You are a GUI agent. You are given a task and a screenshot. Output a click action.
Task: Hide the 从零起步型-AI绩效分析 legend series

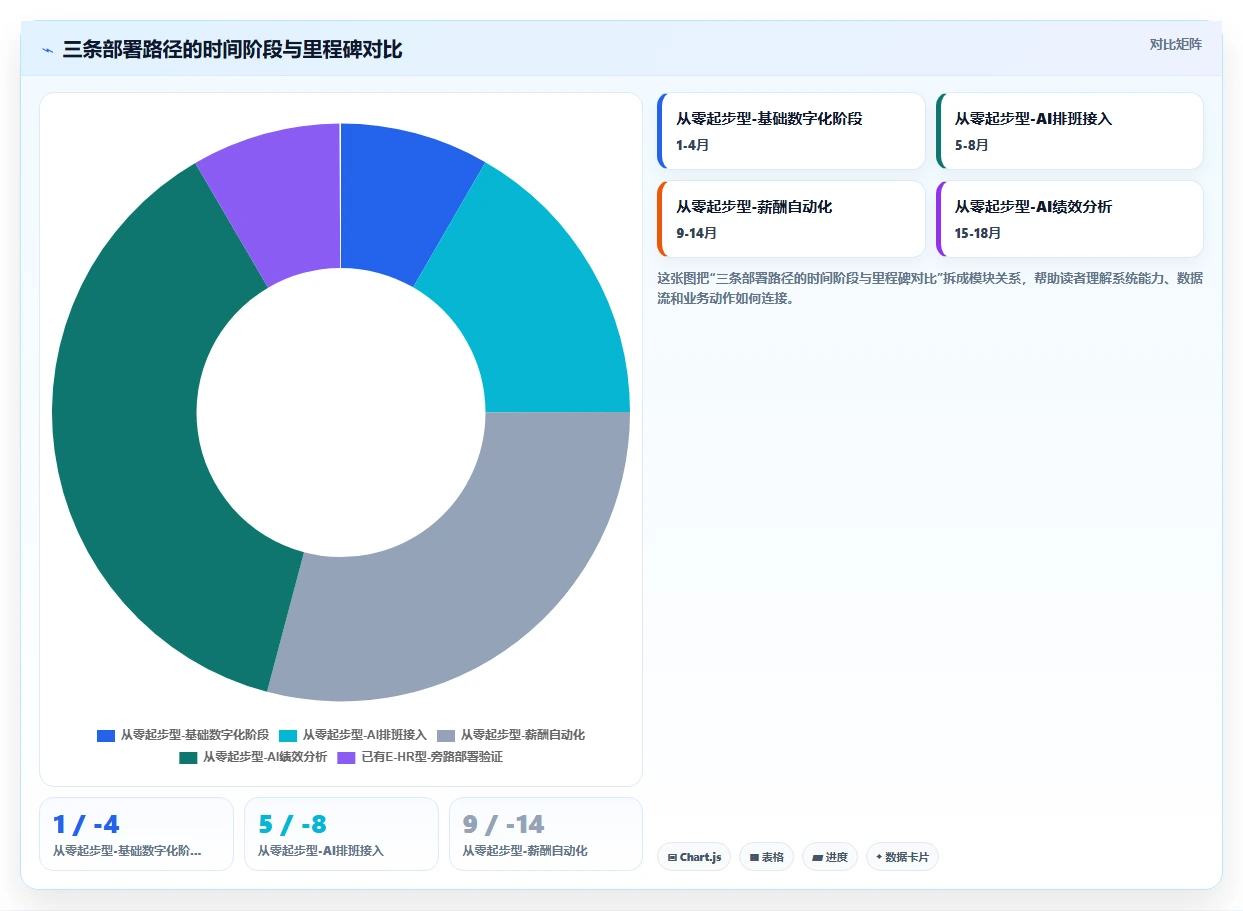click(253, 757)
